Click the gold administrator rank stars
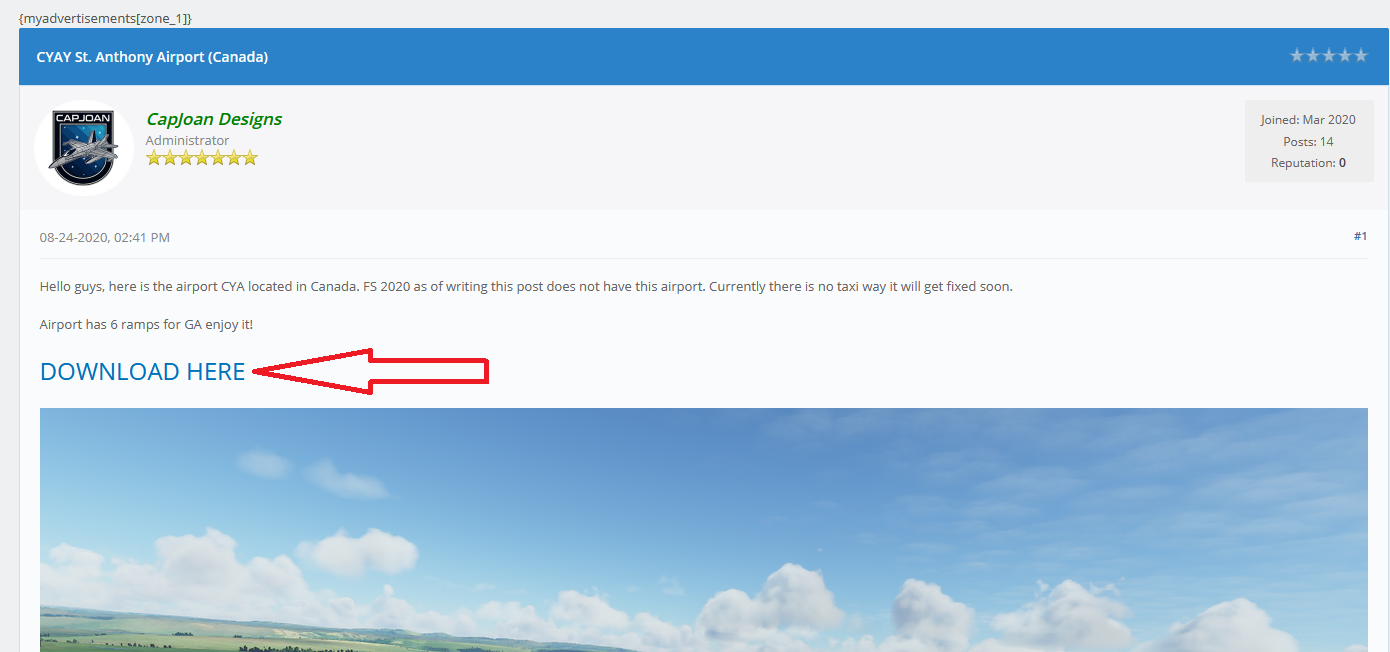1390x652 pixels. [202, 158]
